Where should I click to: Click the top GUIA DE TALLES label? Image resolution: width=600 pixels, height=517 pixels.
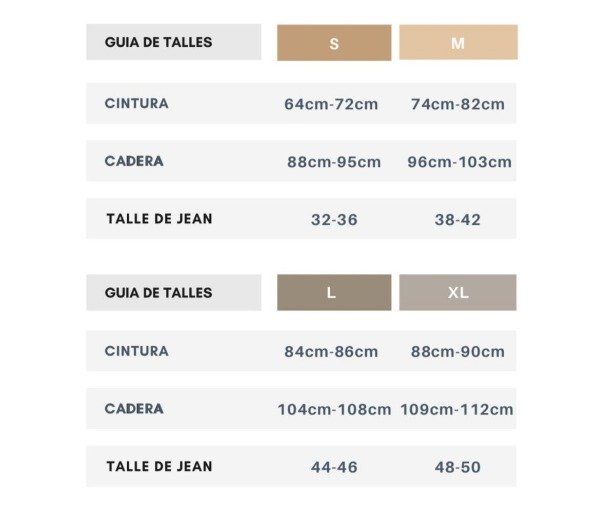click(158, 42)
